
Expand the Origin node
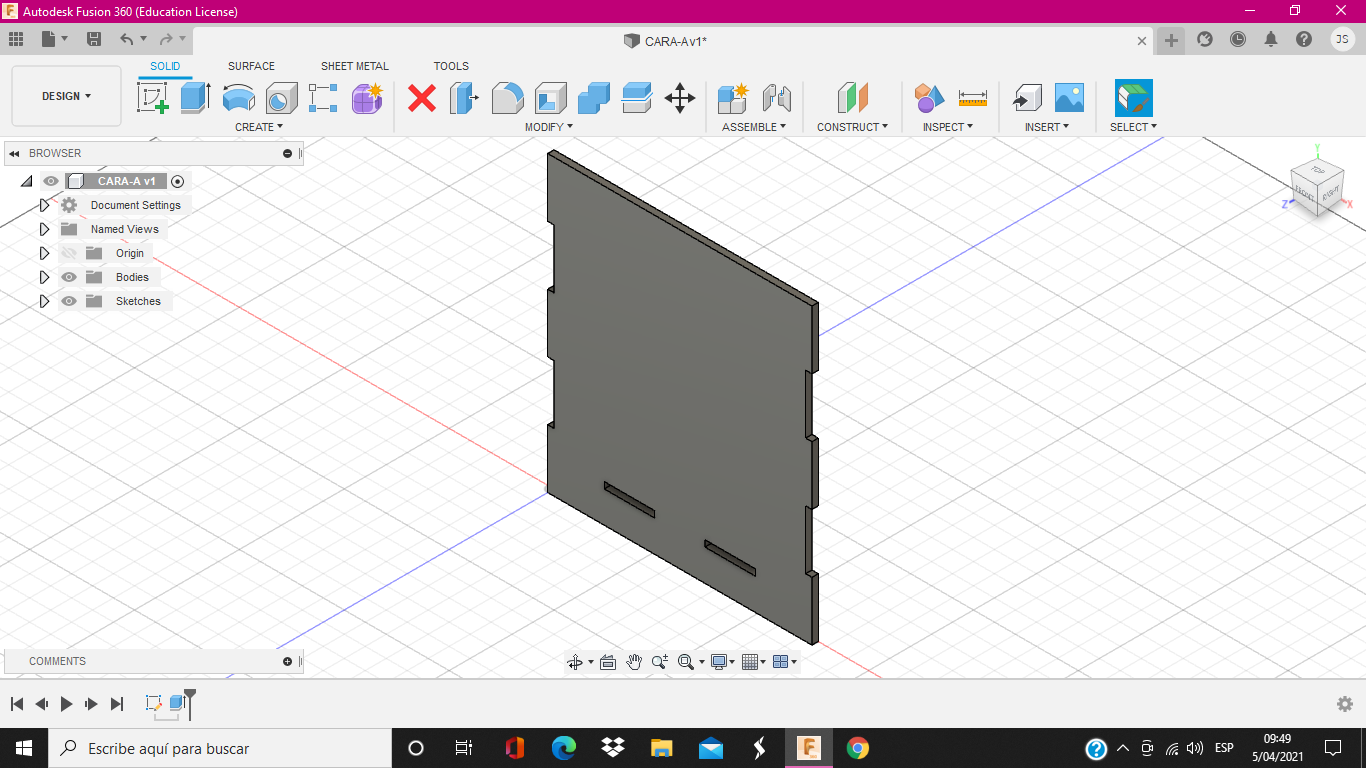tap(44, 253)
